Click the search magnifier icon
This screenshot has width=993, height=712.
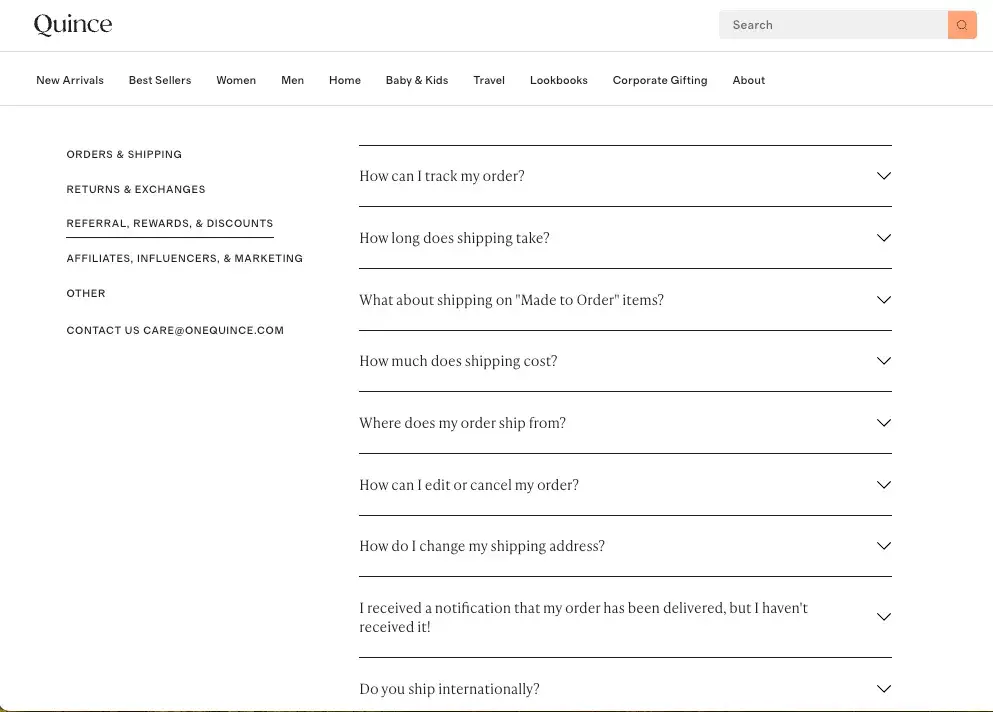[x=961, y=24]
